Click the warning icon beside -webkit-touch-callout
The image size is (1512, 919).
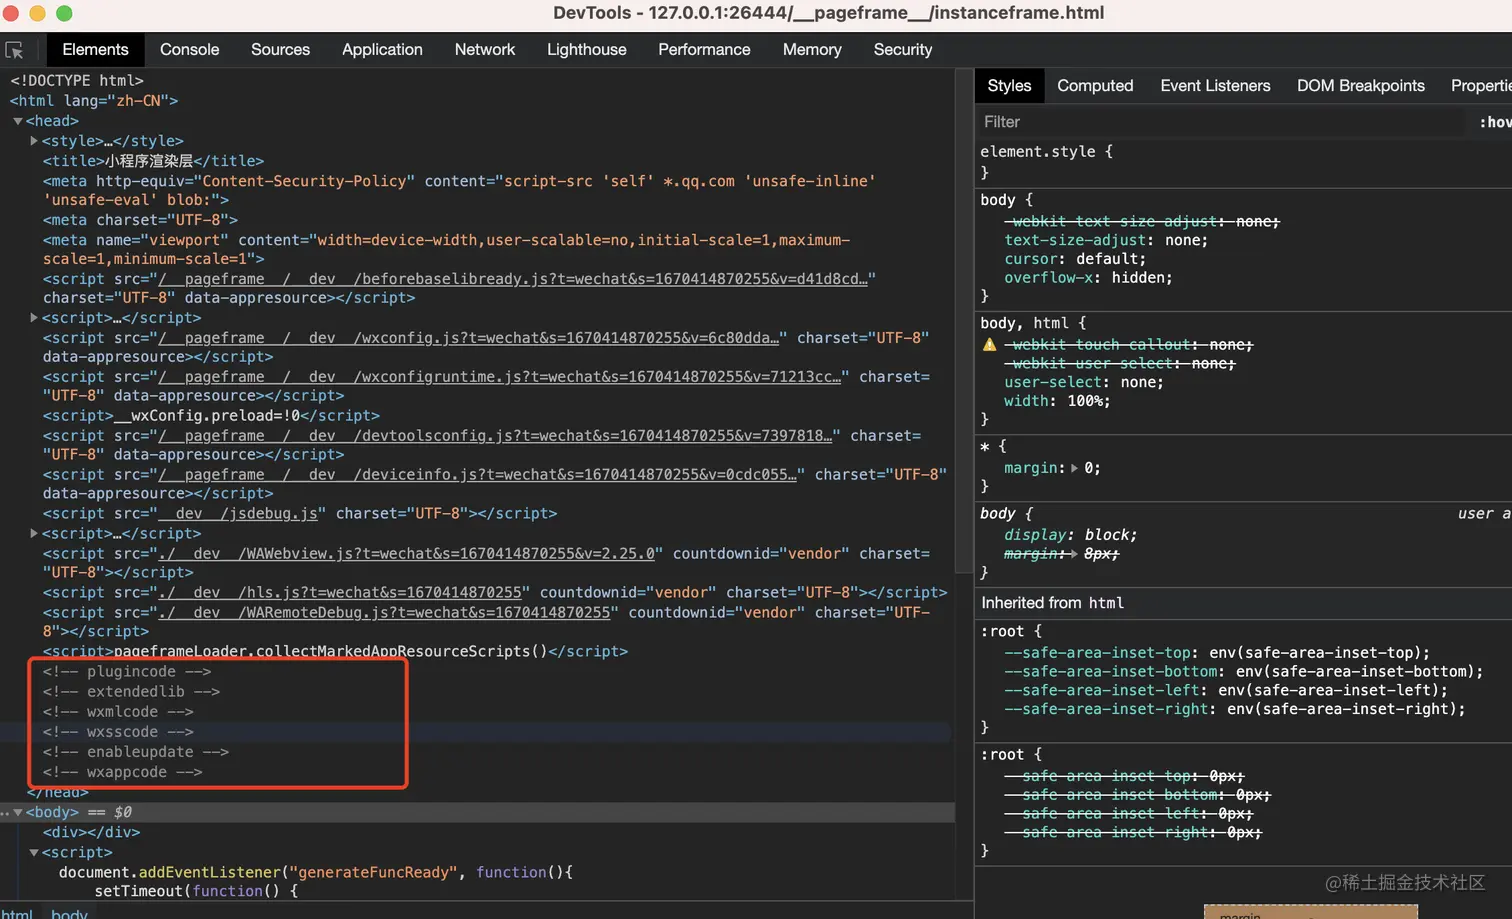click(989, 345)
